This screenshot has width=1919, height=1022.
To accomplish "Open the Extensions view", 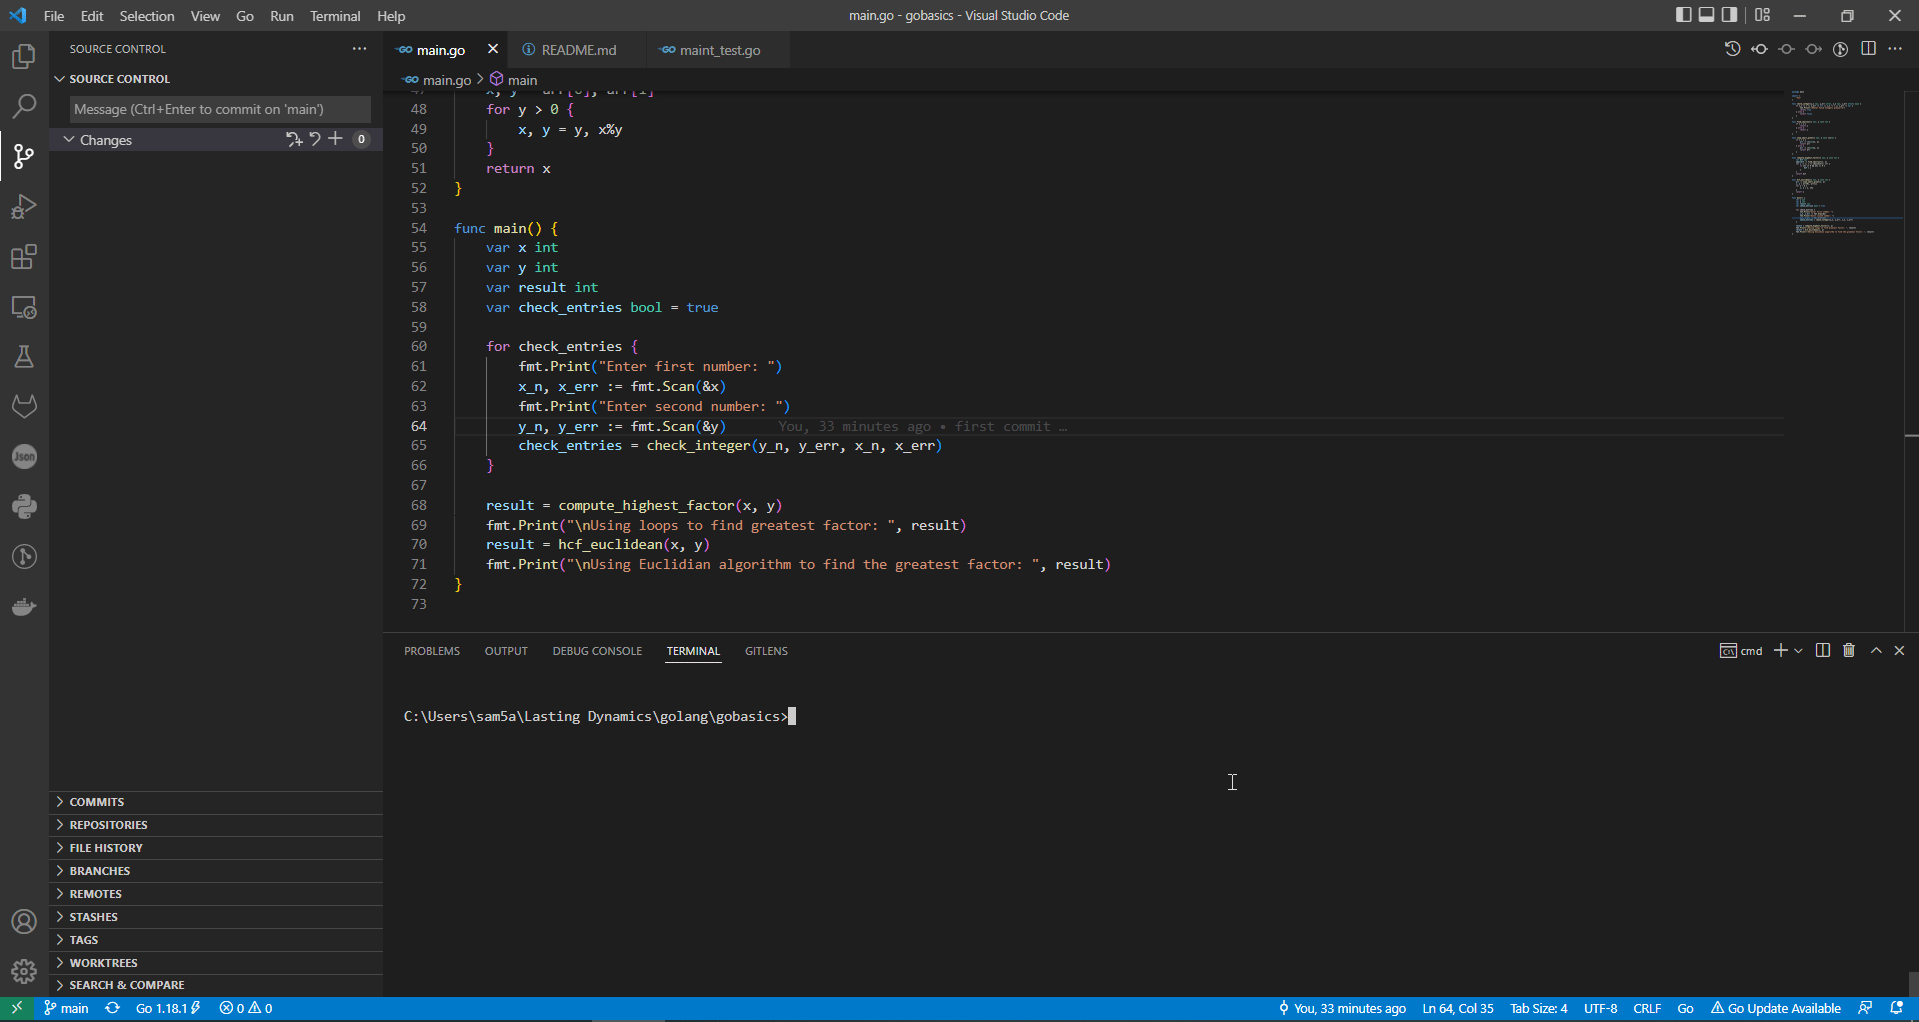I will [x=24, y=257].
